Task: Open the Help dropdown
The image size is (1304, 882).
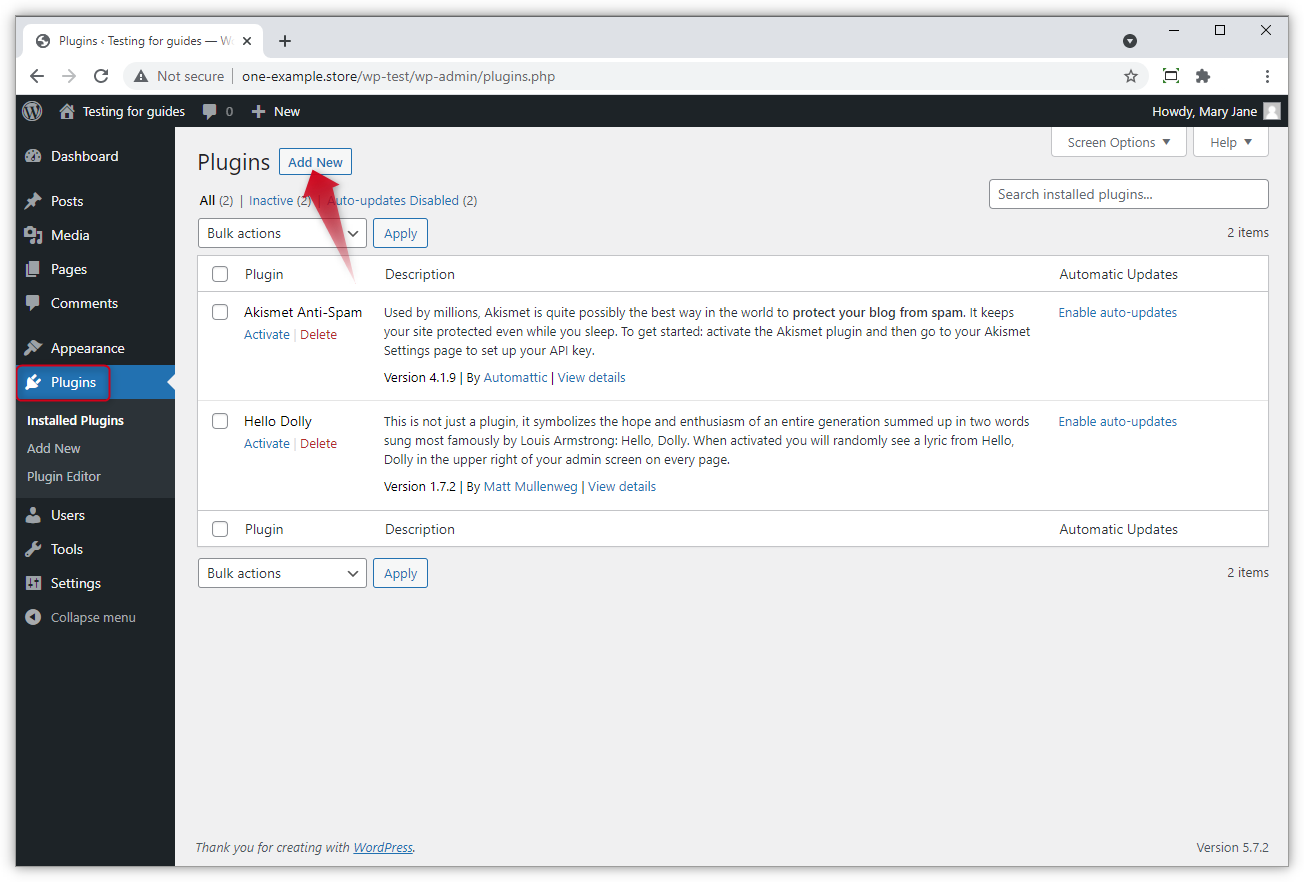Action: point(1230,142)
